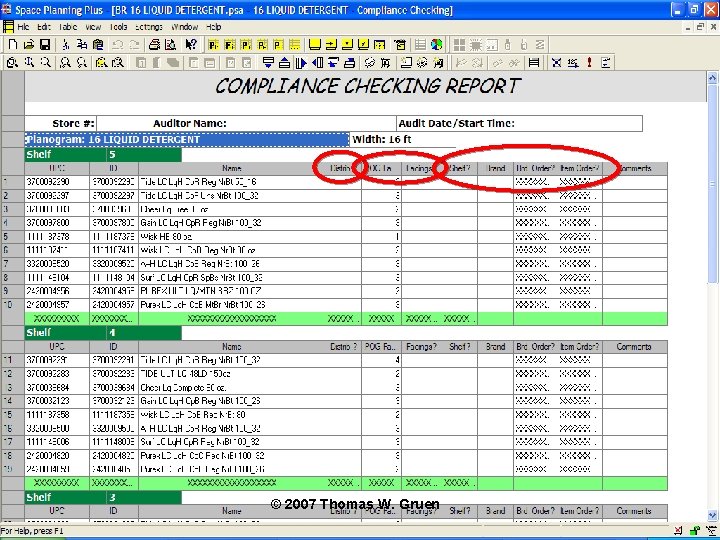This screenshot has height=540, width=720.
Task: Click the Name column header under Shelf 4
Action: (231, 347)
